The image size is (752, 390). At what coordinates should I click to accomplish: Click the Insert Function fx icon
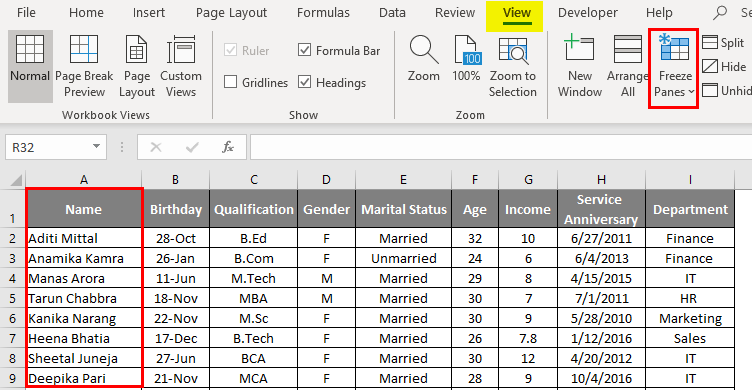(228, 147)
